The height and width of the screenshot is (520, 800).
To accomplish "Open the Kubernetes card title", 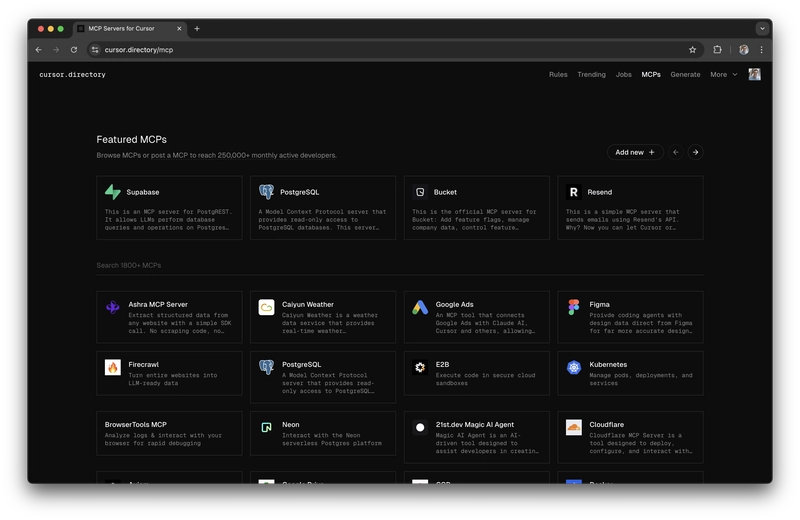I will click(x=608, y=364).
